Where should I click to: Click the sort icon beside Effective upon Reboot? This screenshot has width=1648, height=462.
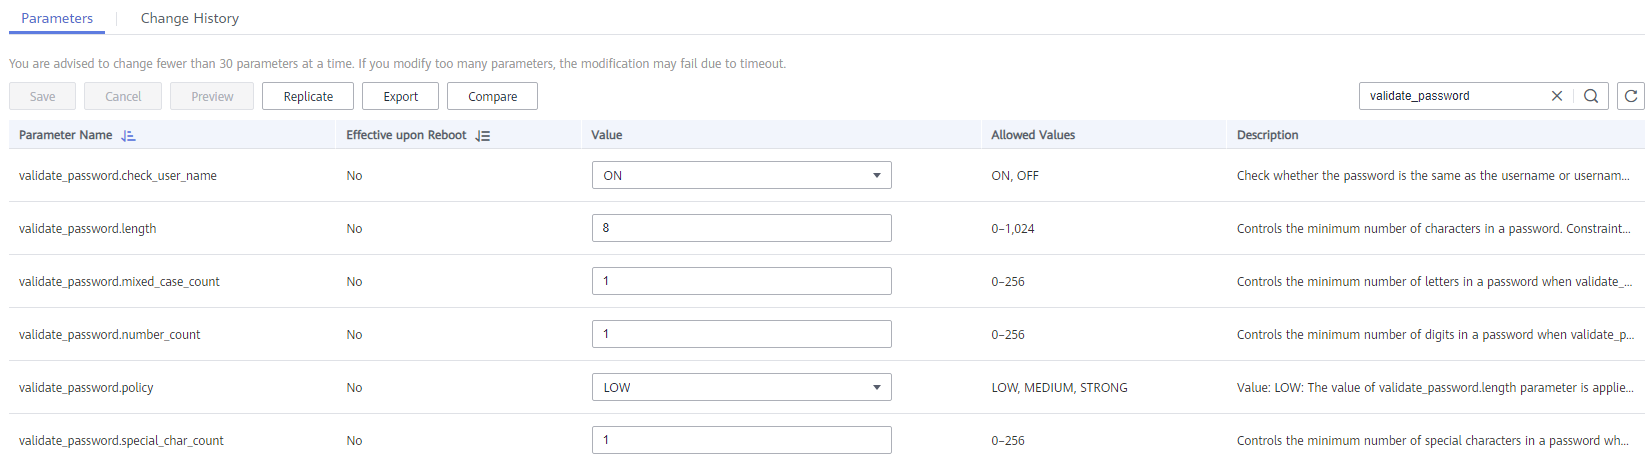tap(483, 135)
